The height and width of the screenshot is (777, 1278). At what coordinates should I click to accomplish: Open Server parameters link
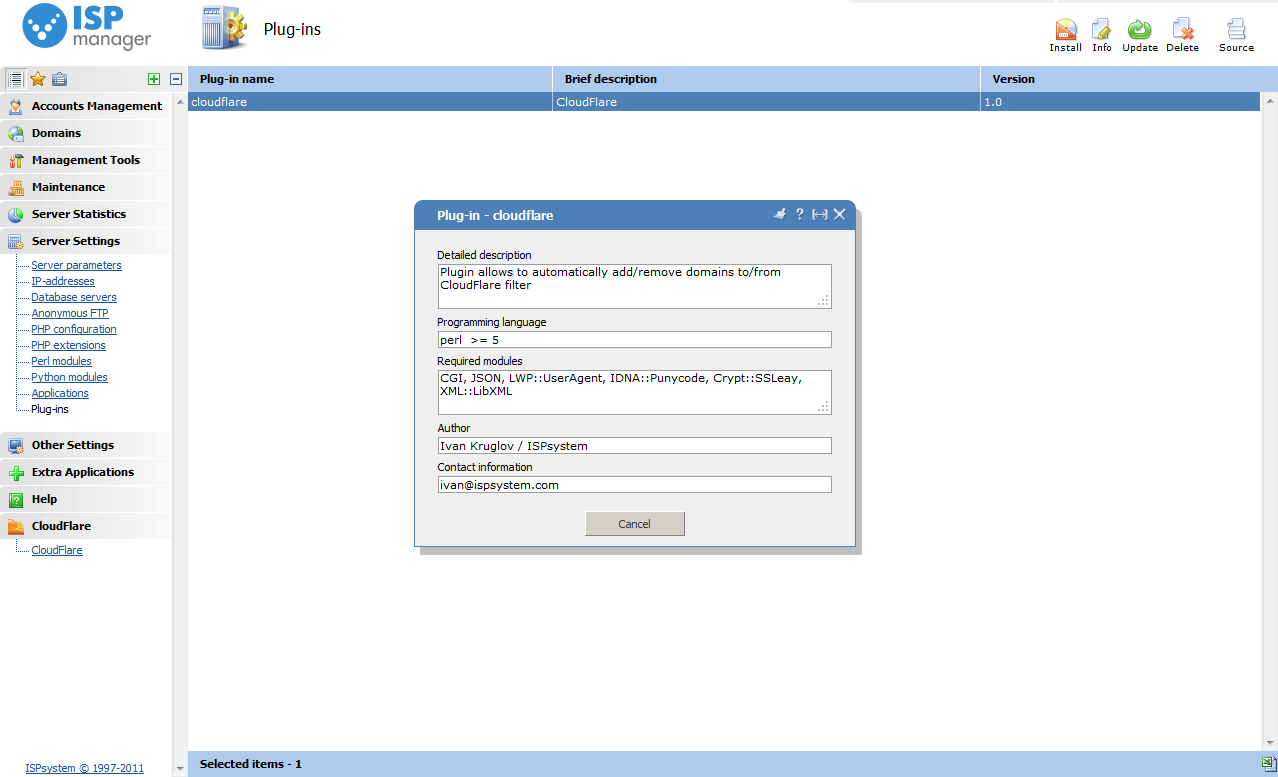tap(76, 265)
